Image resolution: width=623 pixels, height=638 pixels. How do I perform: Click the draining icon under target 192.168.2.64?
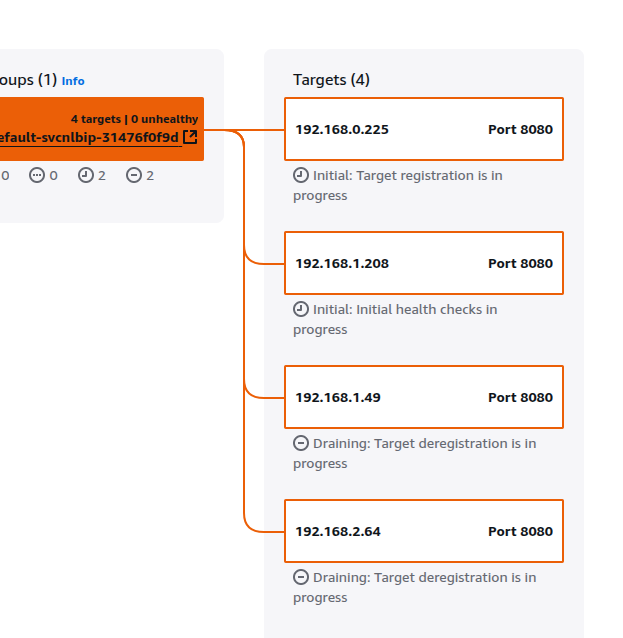click(301, 577)
